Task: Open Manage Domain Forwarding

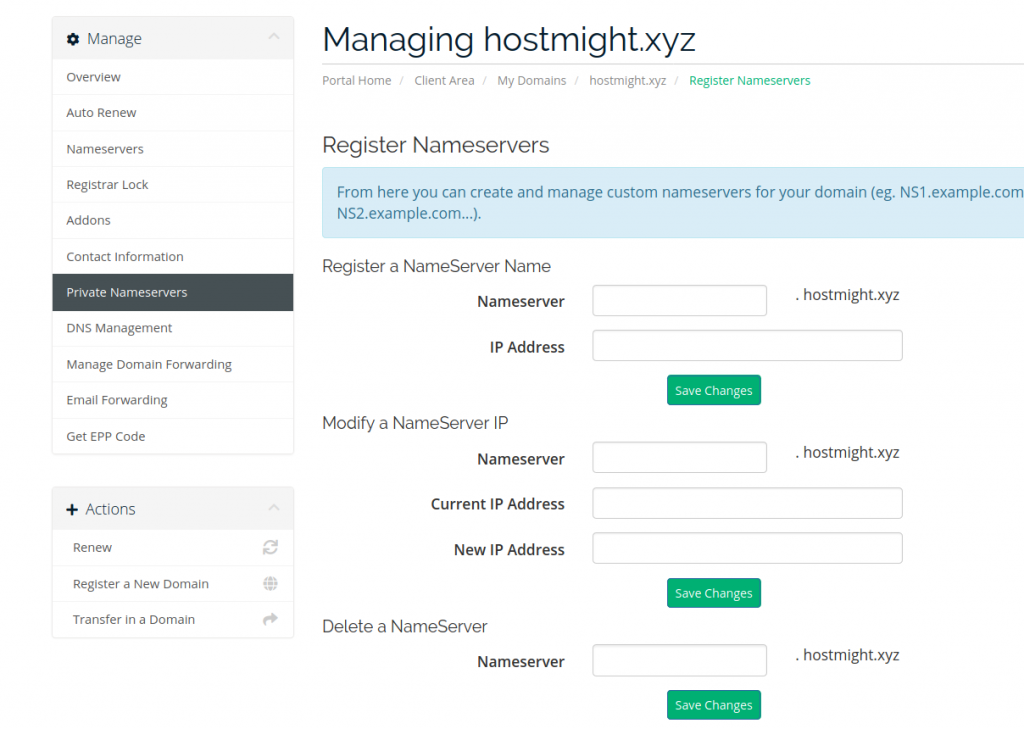Action: tap(172, 364)
